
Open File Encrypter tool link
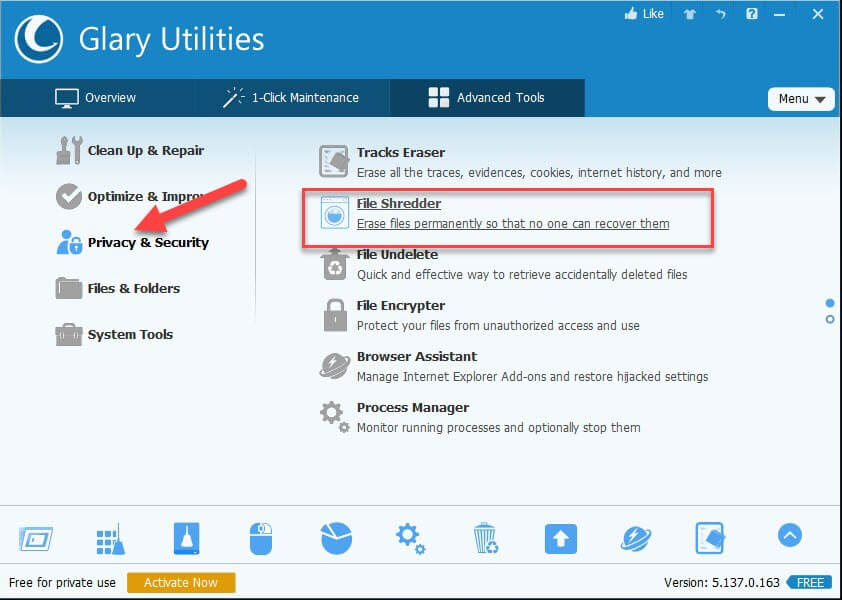[x=401, y=306]
